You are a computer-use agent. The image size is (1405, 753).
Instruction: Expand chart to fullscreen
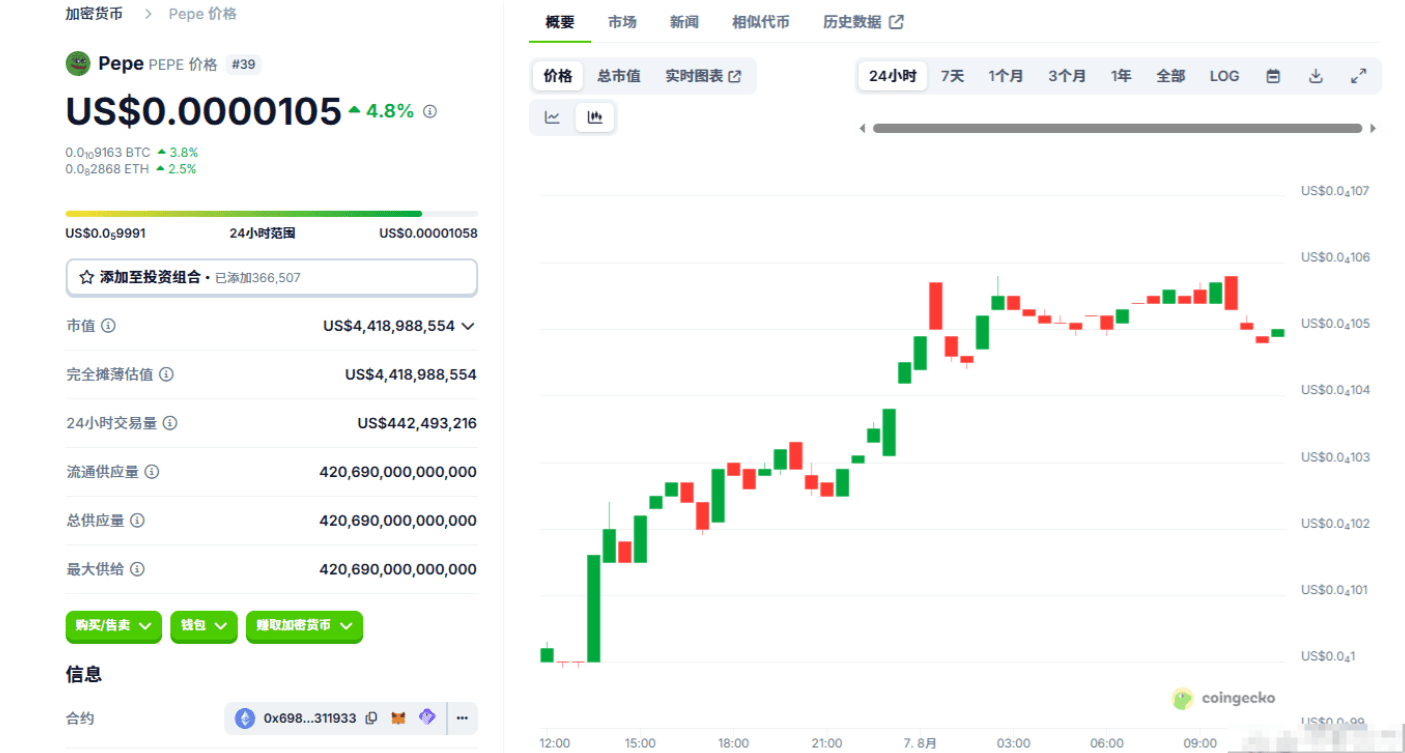click(1358, 76)
